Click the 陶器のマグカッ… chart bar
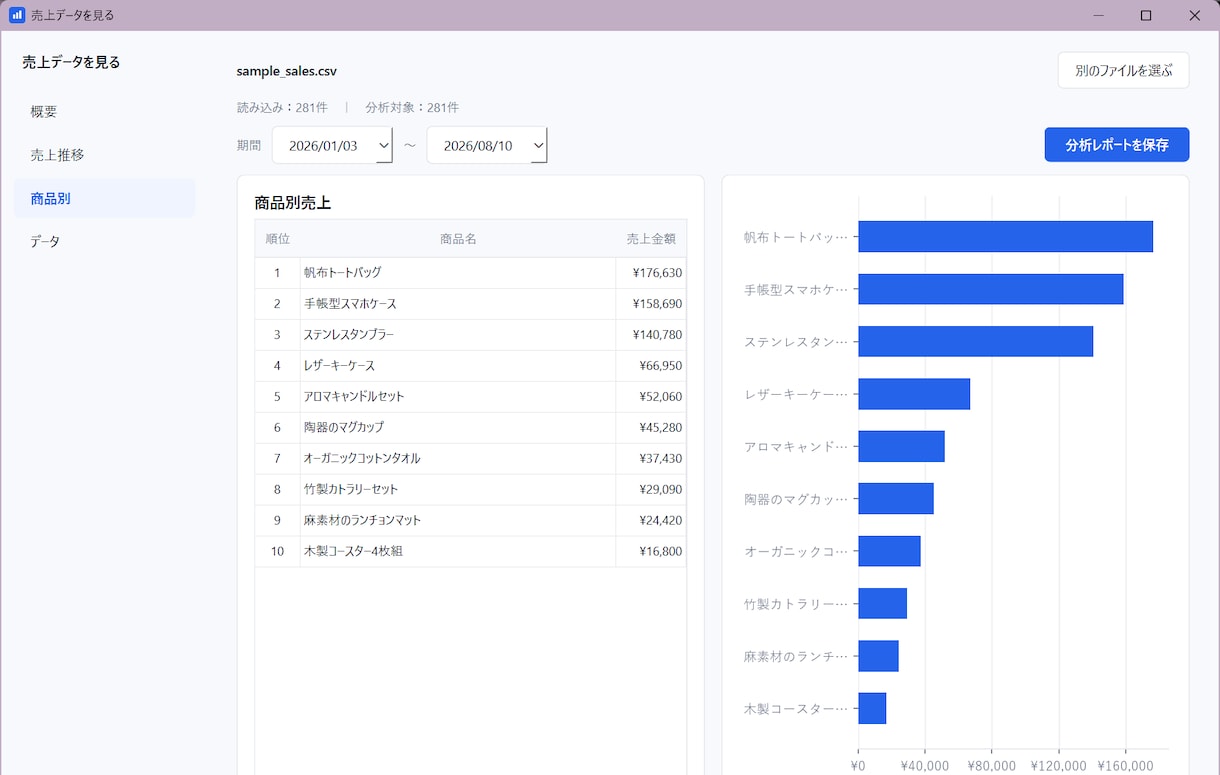This screenshot has height=775, width=1220. pyautogui.click(x=896, y=499)
